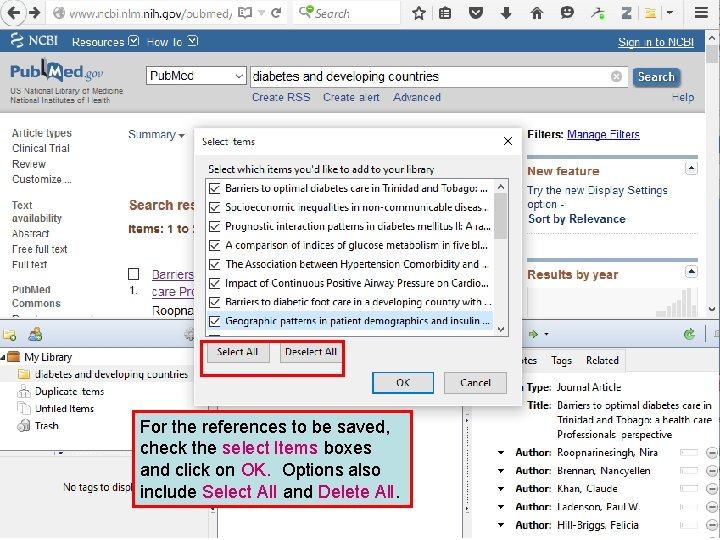This screenshot has width=720, height=540.
Task: Click the New Group icon in Zotero pane
Action: coord(35,334)
